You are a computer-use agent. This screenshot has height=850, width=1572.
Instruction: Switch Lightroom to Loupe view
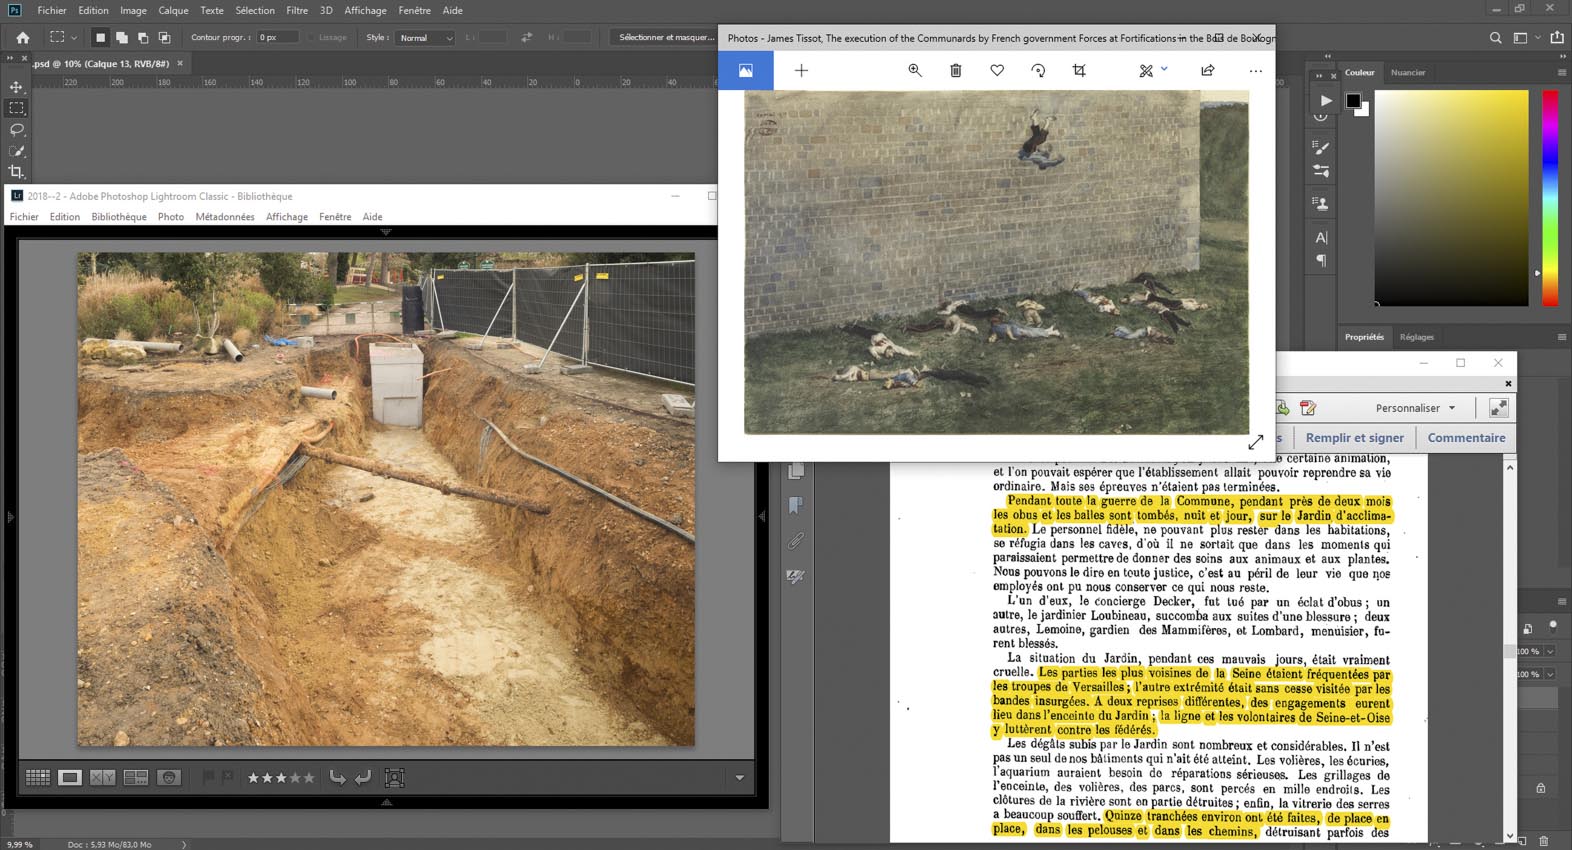(70, 777)
